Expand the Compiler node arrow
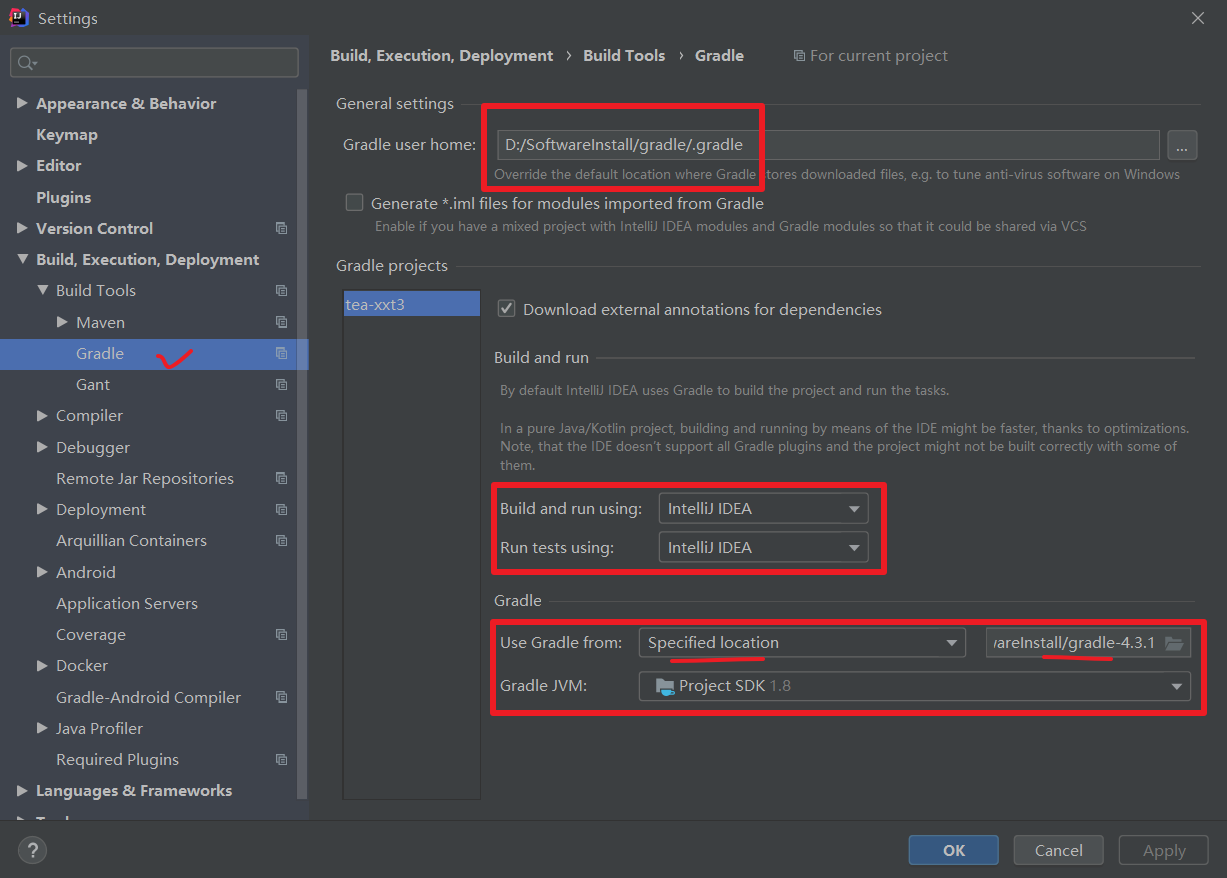The height and width of the screenshot is (878, 1227). [42, 416]
